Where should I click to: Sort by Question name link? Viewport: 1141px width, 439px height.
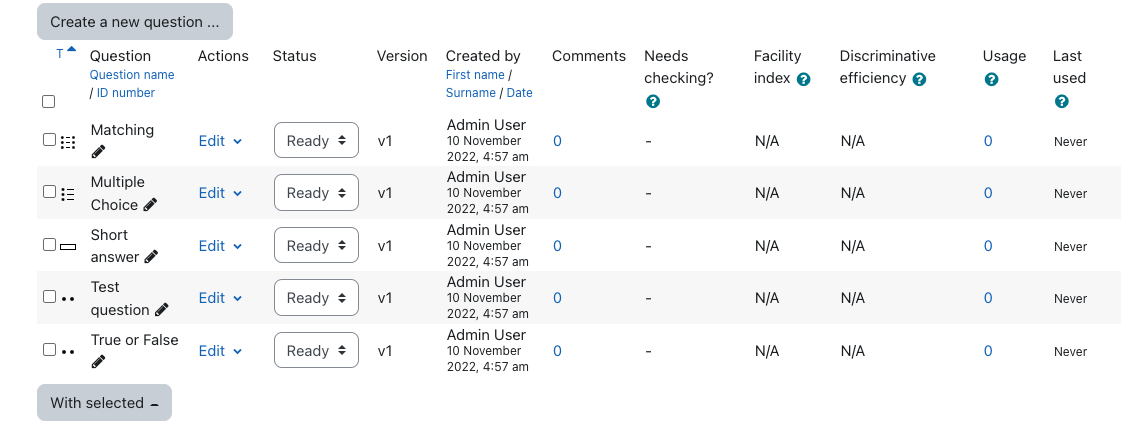[x=132, y=75]
